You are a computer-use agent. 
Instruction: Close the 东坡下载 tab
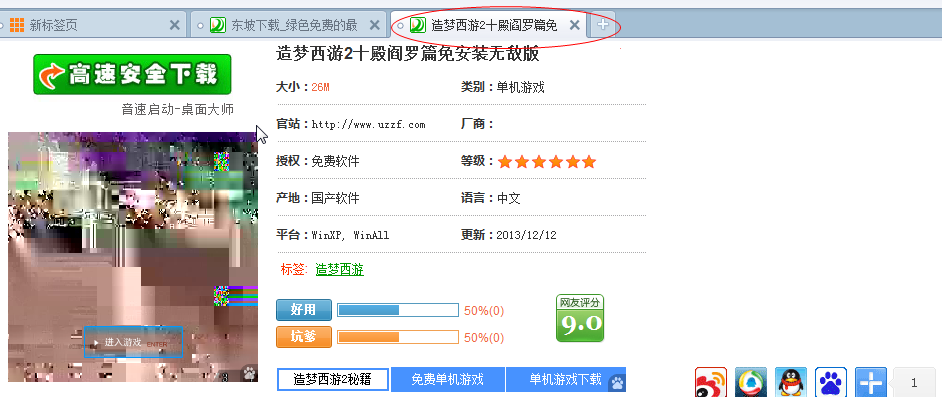(x=374, y=25)
